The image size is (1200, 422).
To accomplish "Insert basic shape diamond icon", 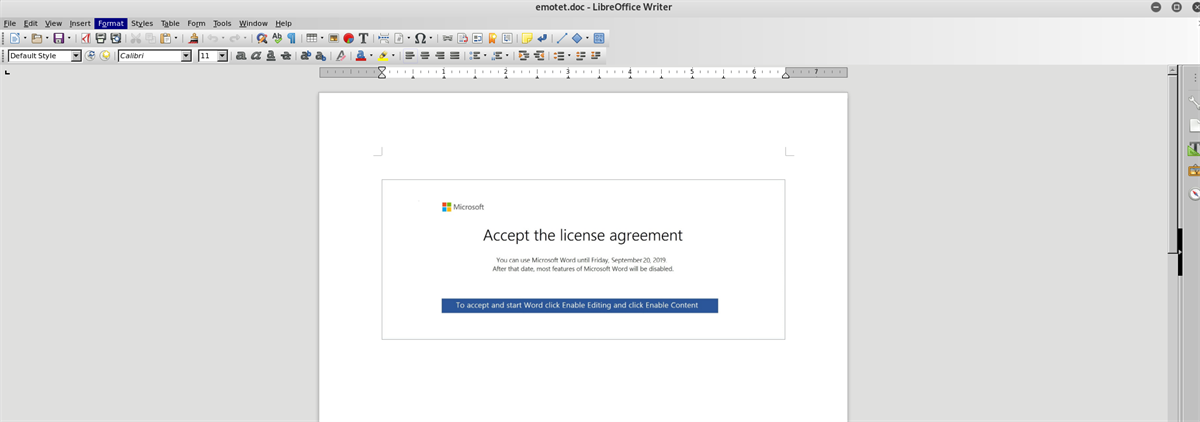I will click(x=577, y=38).
